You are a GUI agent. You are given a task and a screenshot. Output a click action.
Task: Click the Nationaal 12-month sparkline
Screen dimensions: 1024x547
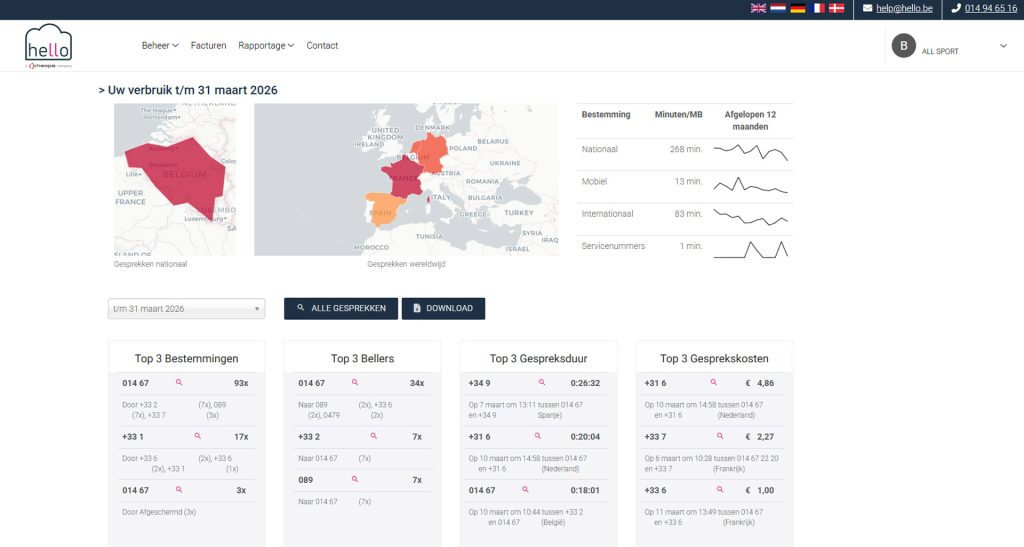[750, 152]
